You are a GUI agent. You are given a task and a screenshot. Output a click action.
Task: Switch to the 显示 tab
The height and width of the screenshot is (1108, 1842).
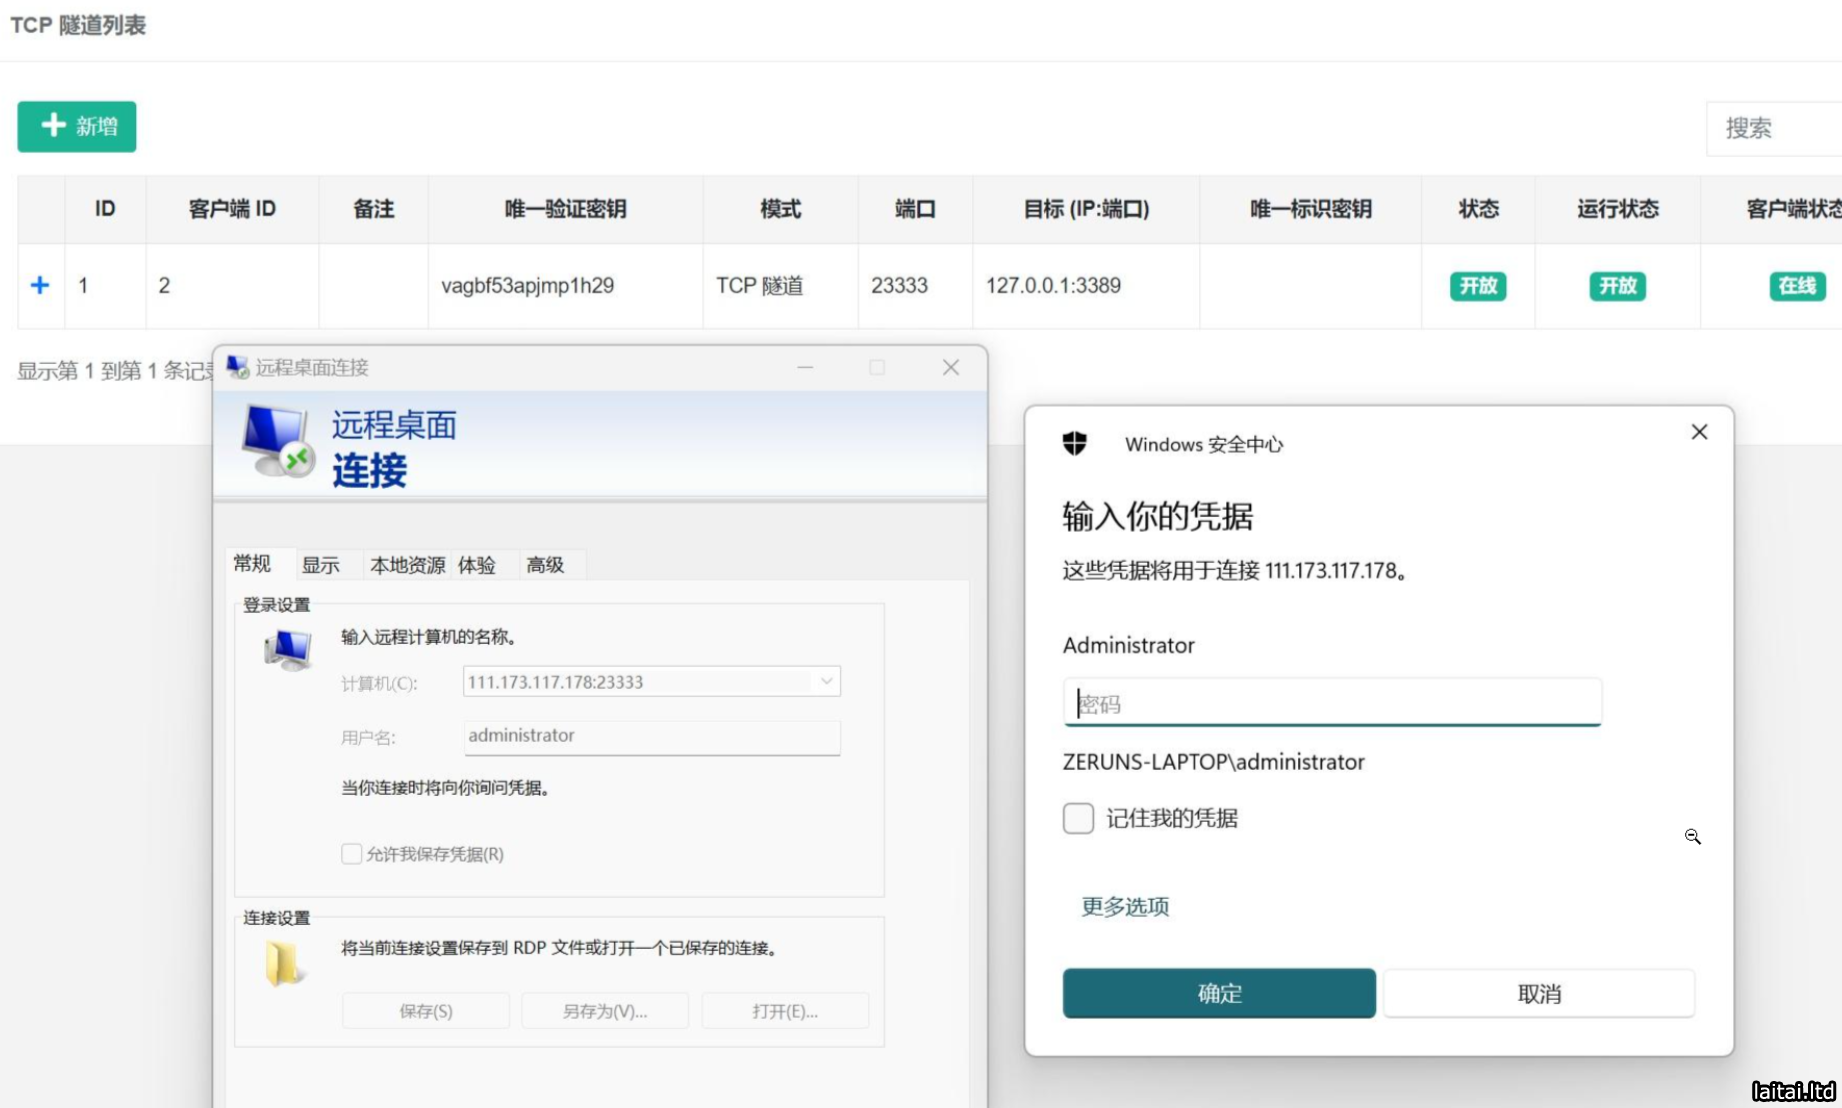click(x=321, y=565)
